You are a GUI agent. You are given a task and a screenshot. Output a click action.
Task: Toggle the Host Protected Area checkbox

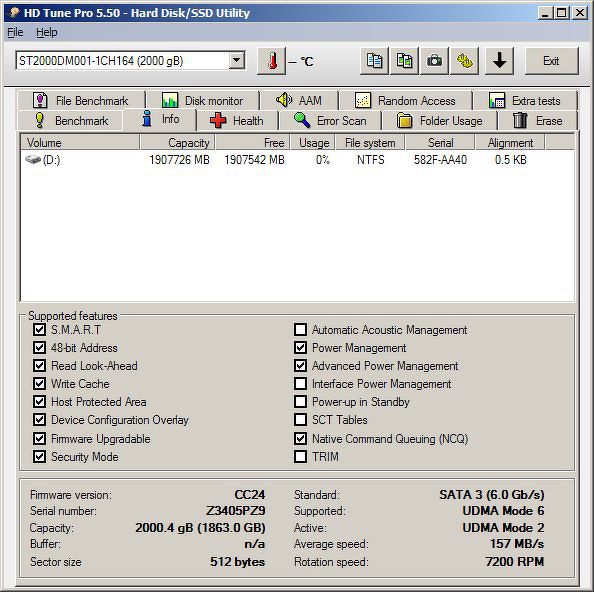coord(39,401)
